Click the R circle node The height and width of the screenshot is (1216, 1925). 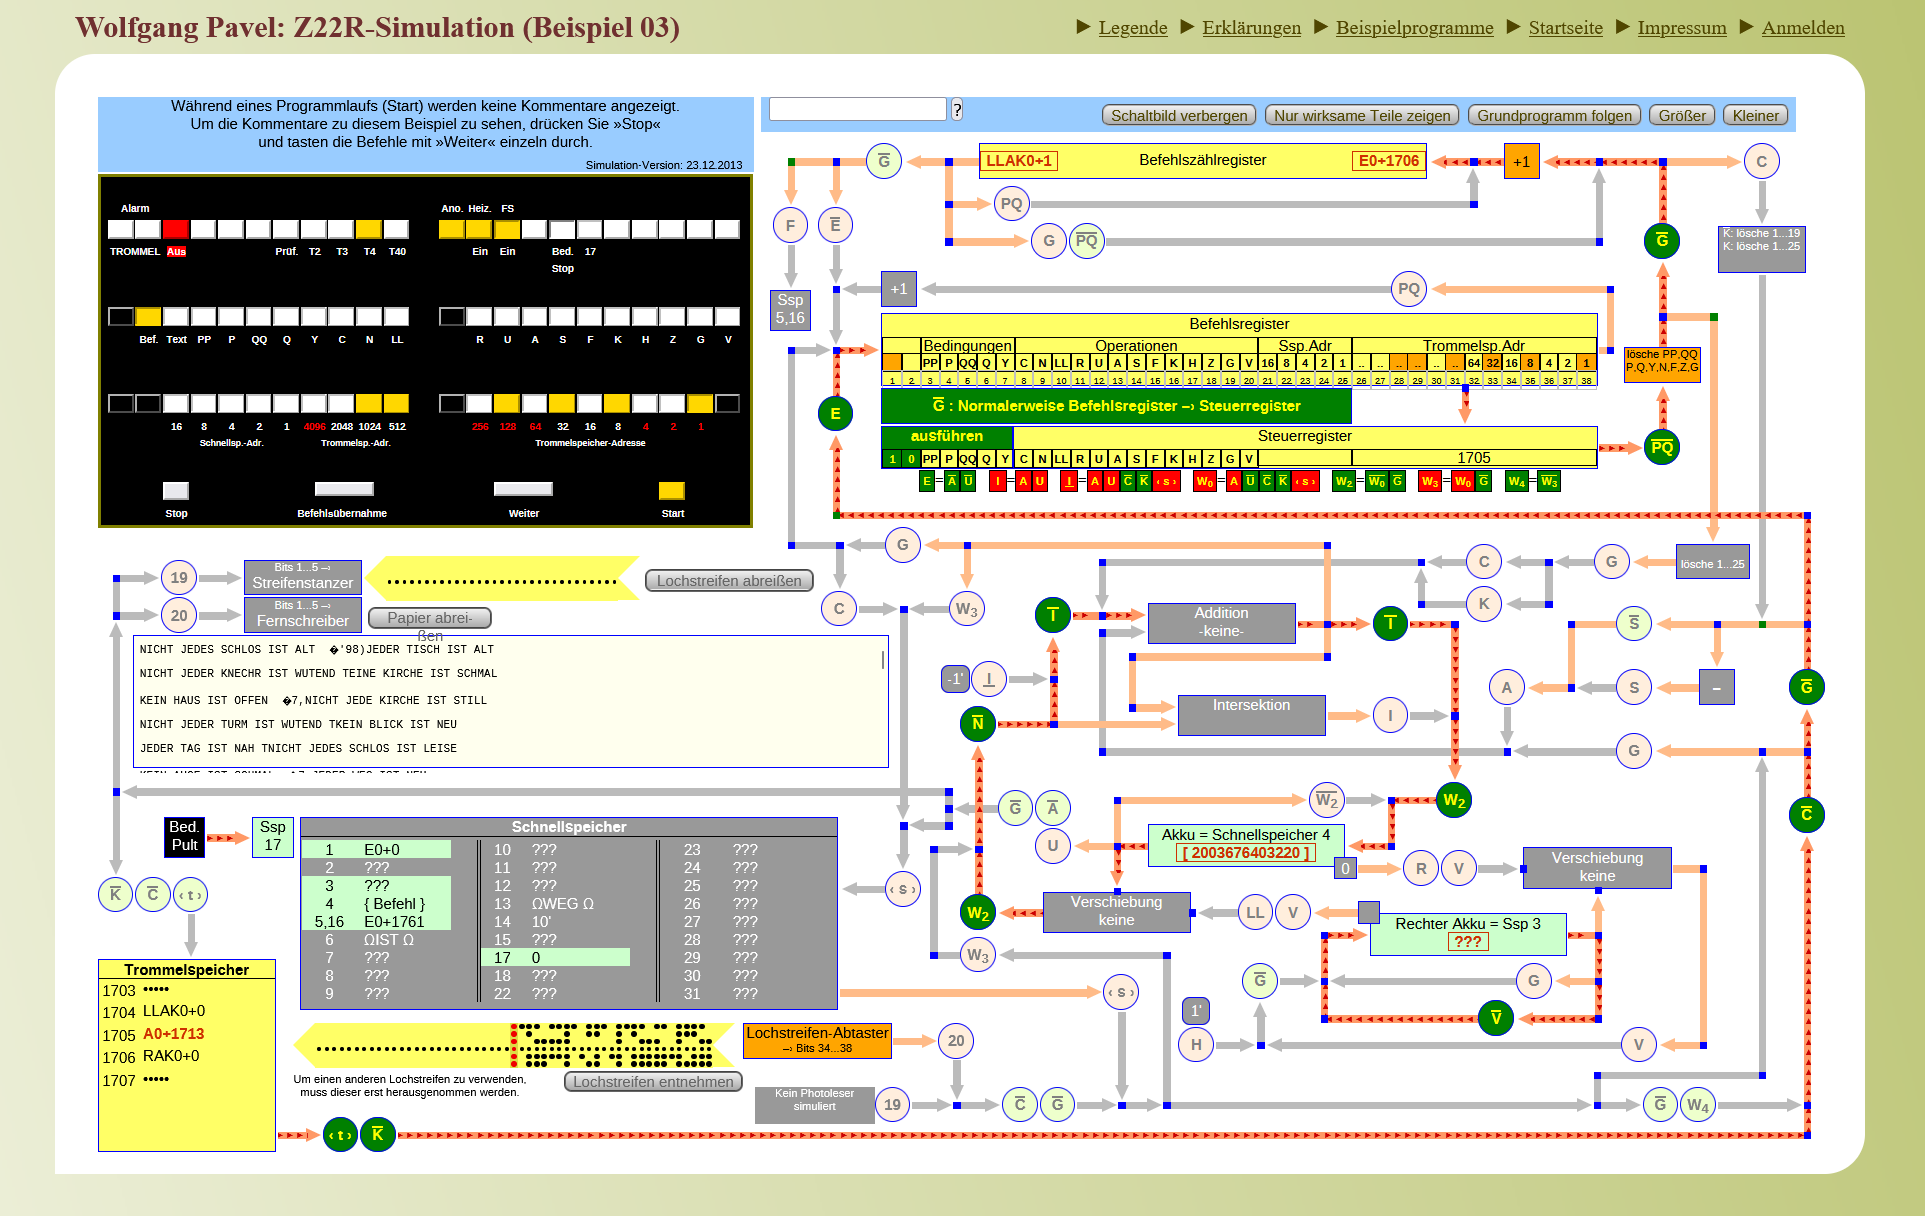(1421, 869)
